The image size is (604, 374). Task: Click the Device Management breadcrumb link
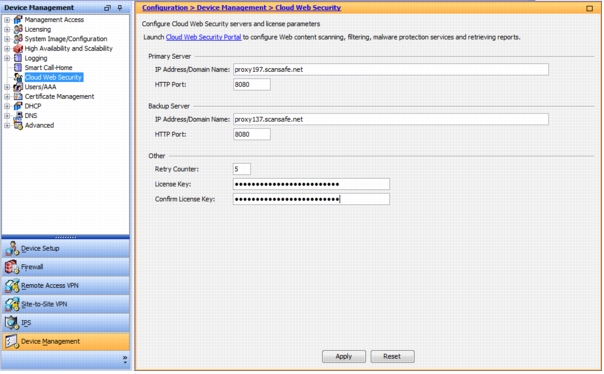(x=232, y=8)
